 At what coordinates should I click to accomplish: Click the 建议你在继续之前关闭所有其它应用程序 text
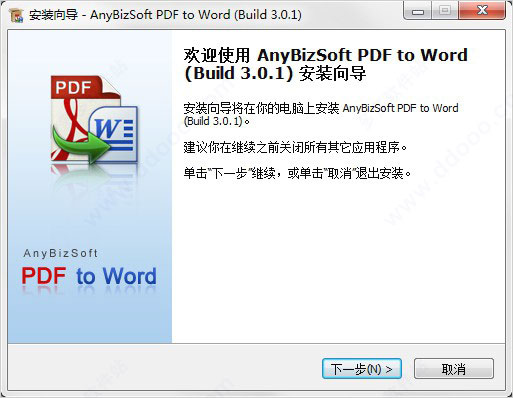pos(295,147)
